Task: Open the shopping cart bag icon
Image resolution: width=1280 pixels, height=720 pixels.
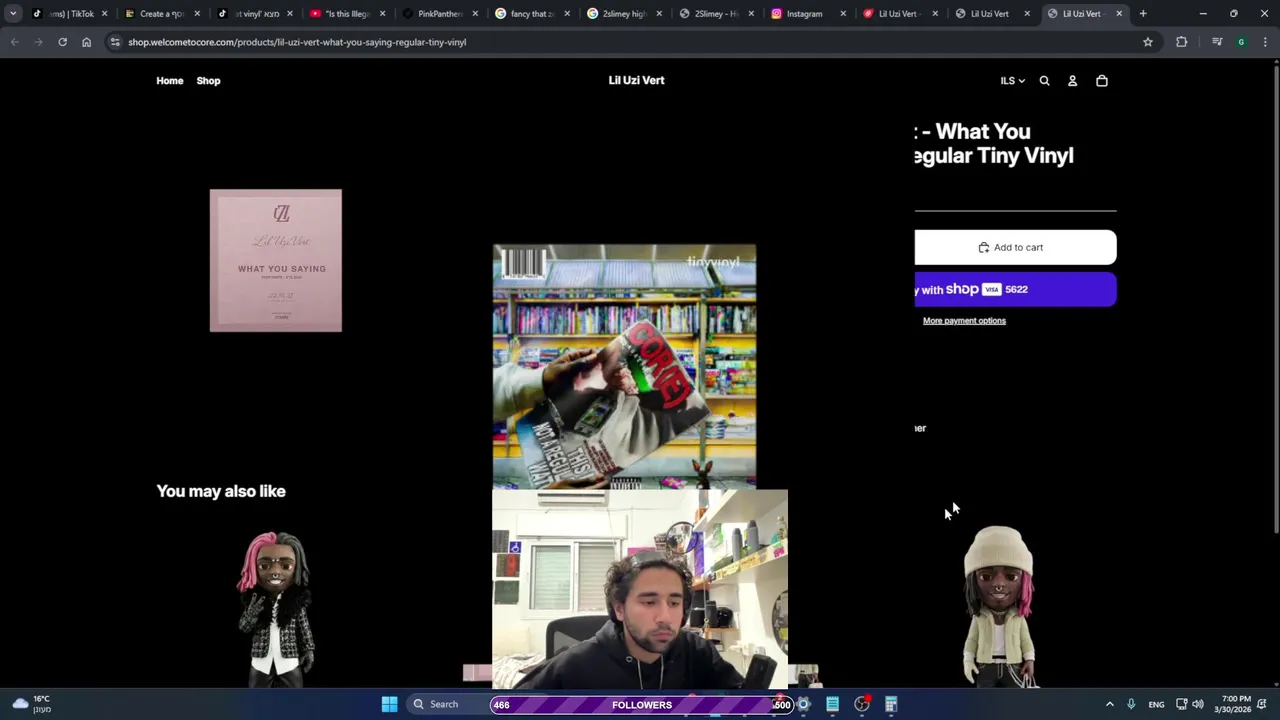Action: point(1102,81)
